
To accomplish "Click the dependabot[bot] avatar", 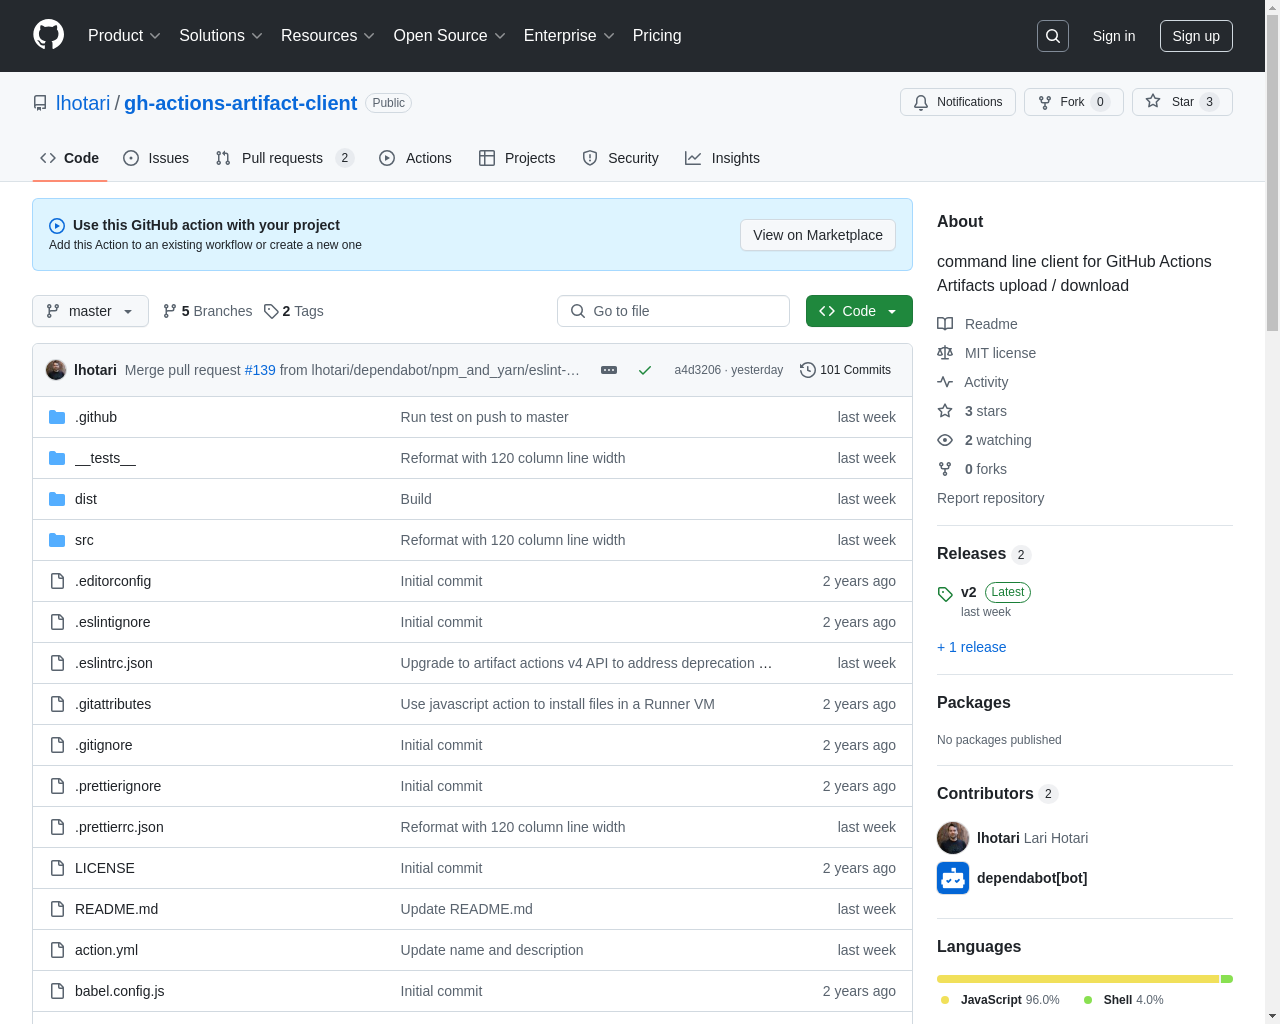I will [x=953, y=878].
